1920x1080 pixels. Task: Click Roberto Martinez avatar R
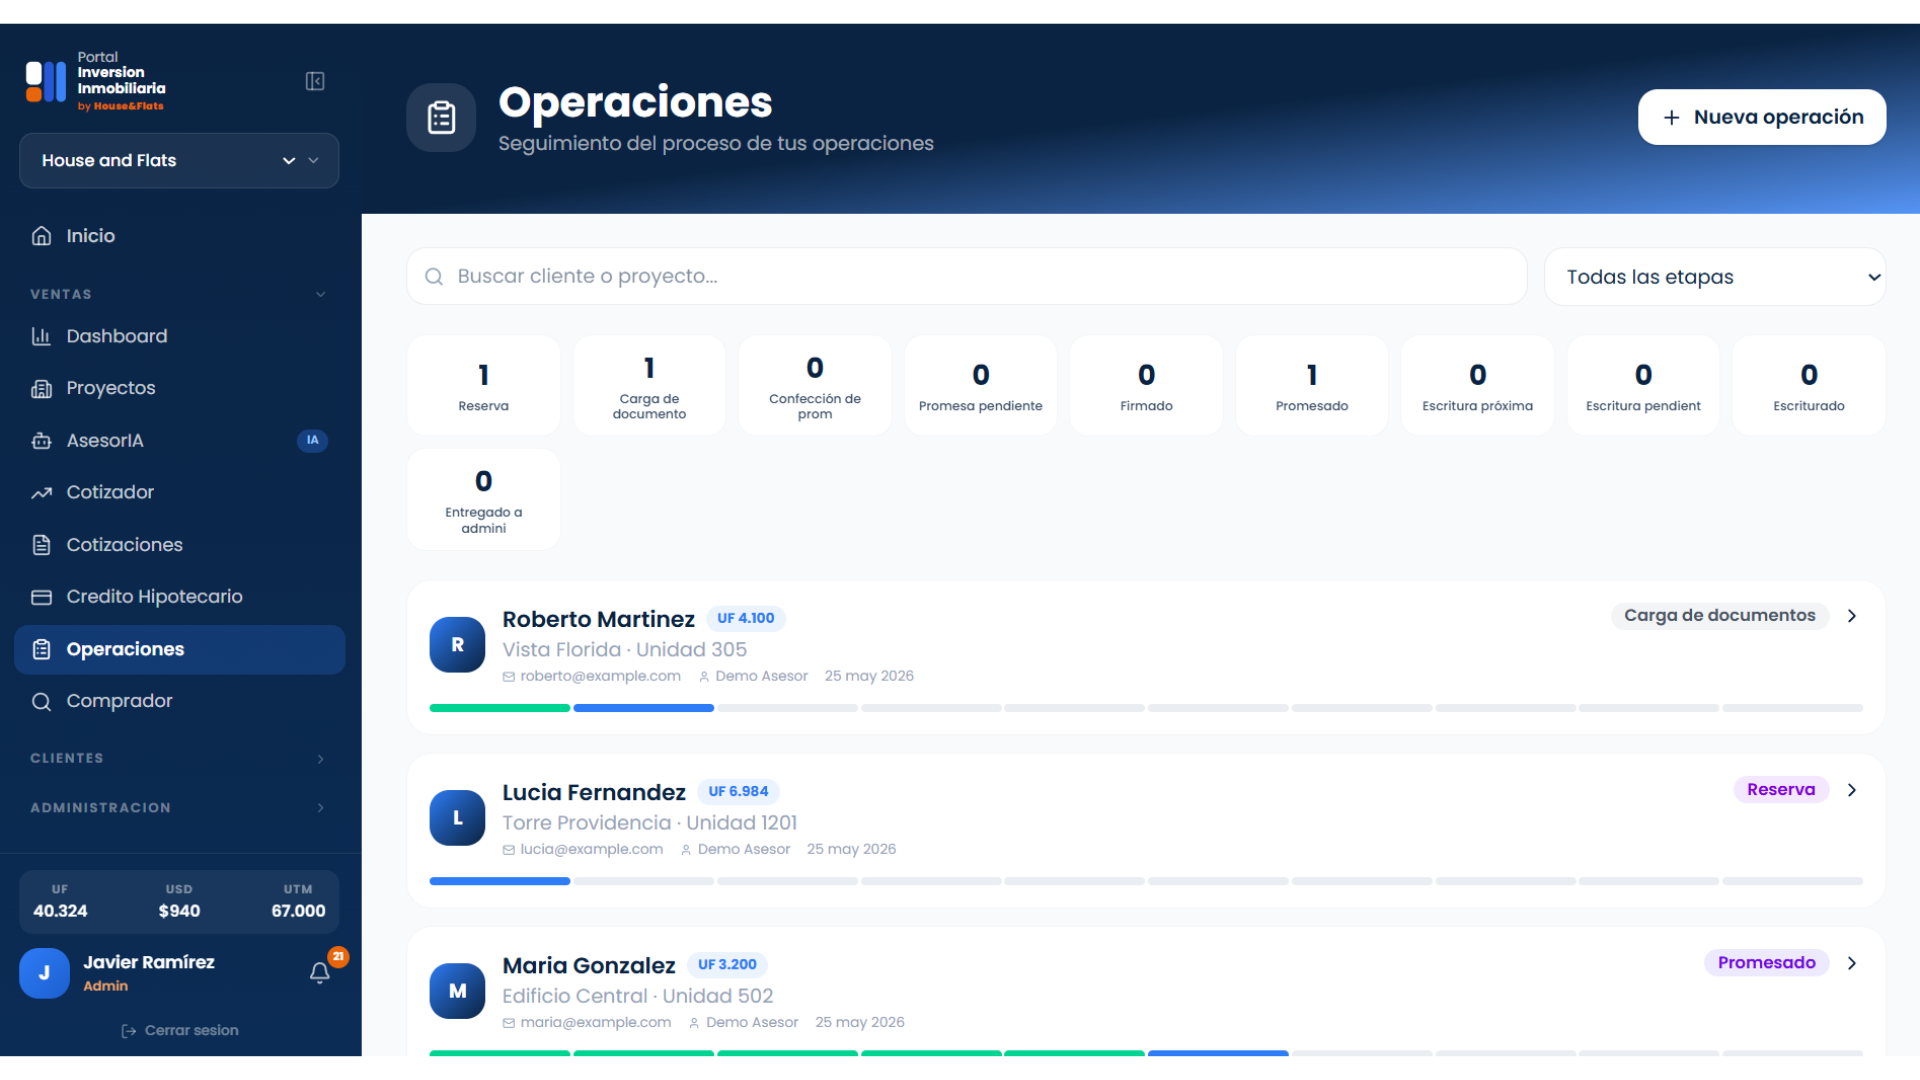pos(457,645)
